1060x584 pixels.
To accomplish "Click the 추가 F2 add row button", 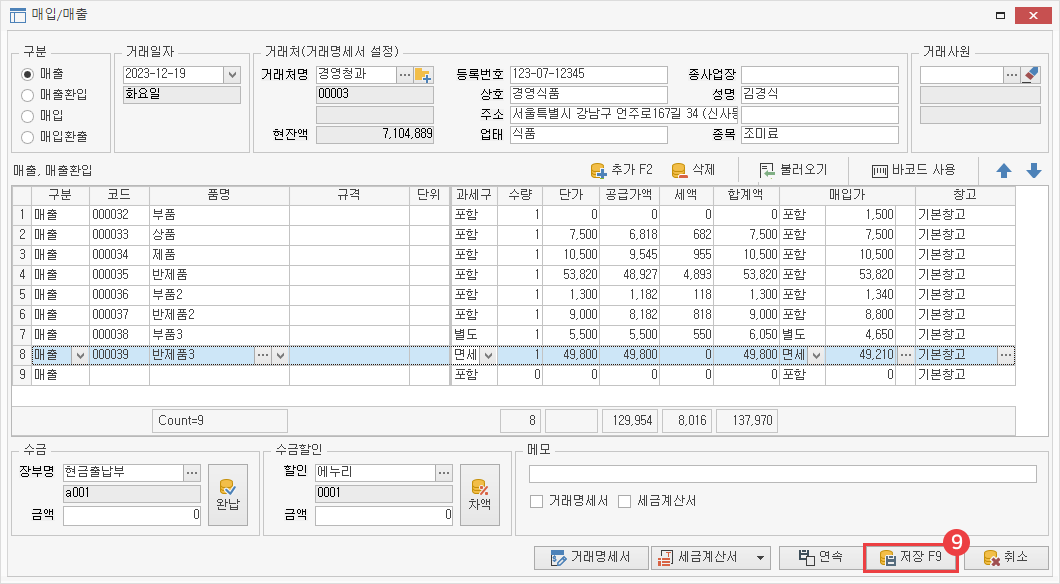I will point(622,170).
